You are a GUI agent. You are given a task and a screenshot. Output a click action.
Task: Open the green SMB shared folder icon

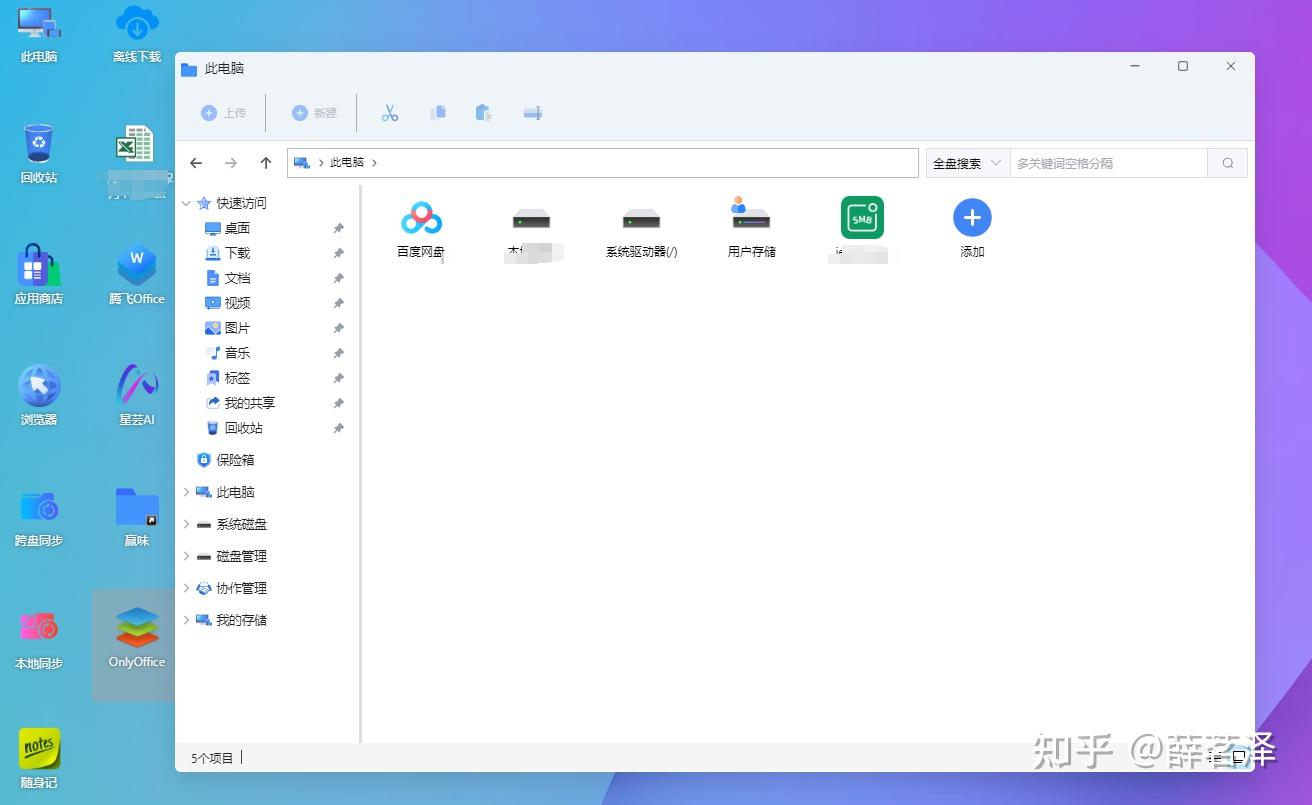861,216
